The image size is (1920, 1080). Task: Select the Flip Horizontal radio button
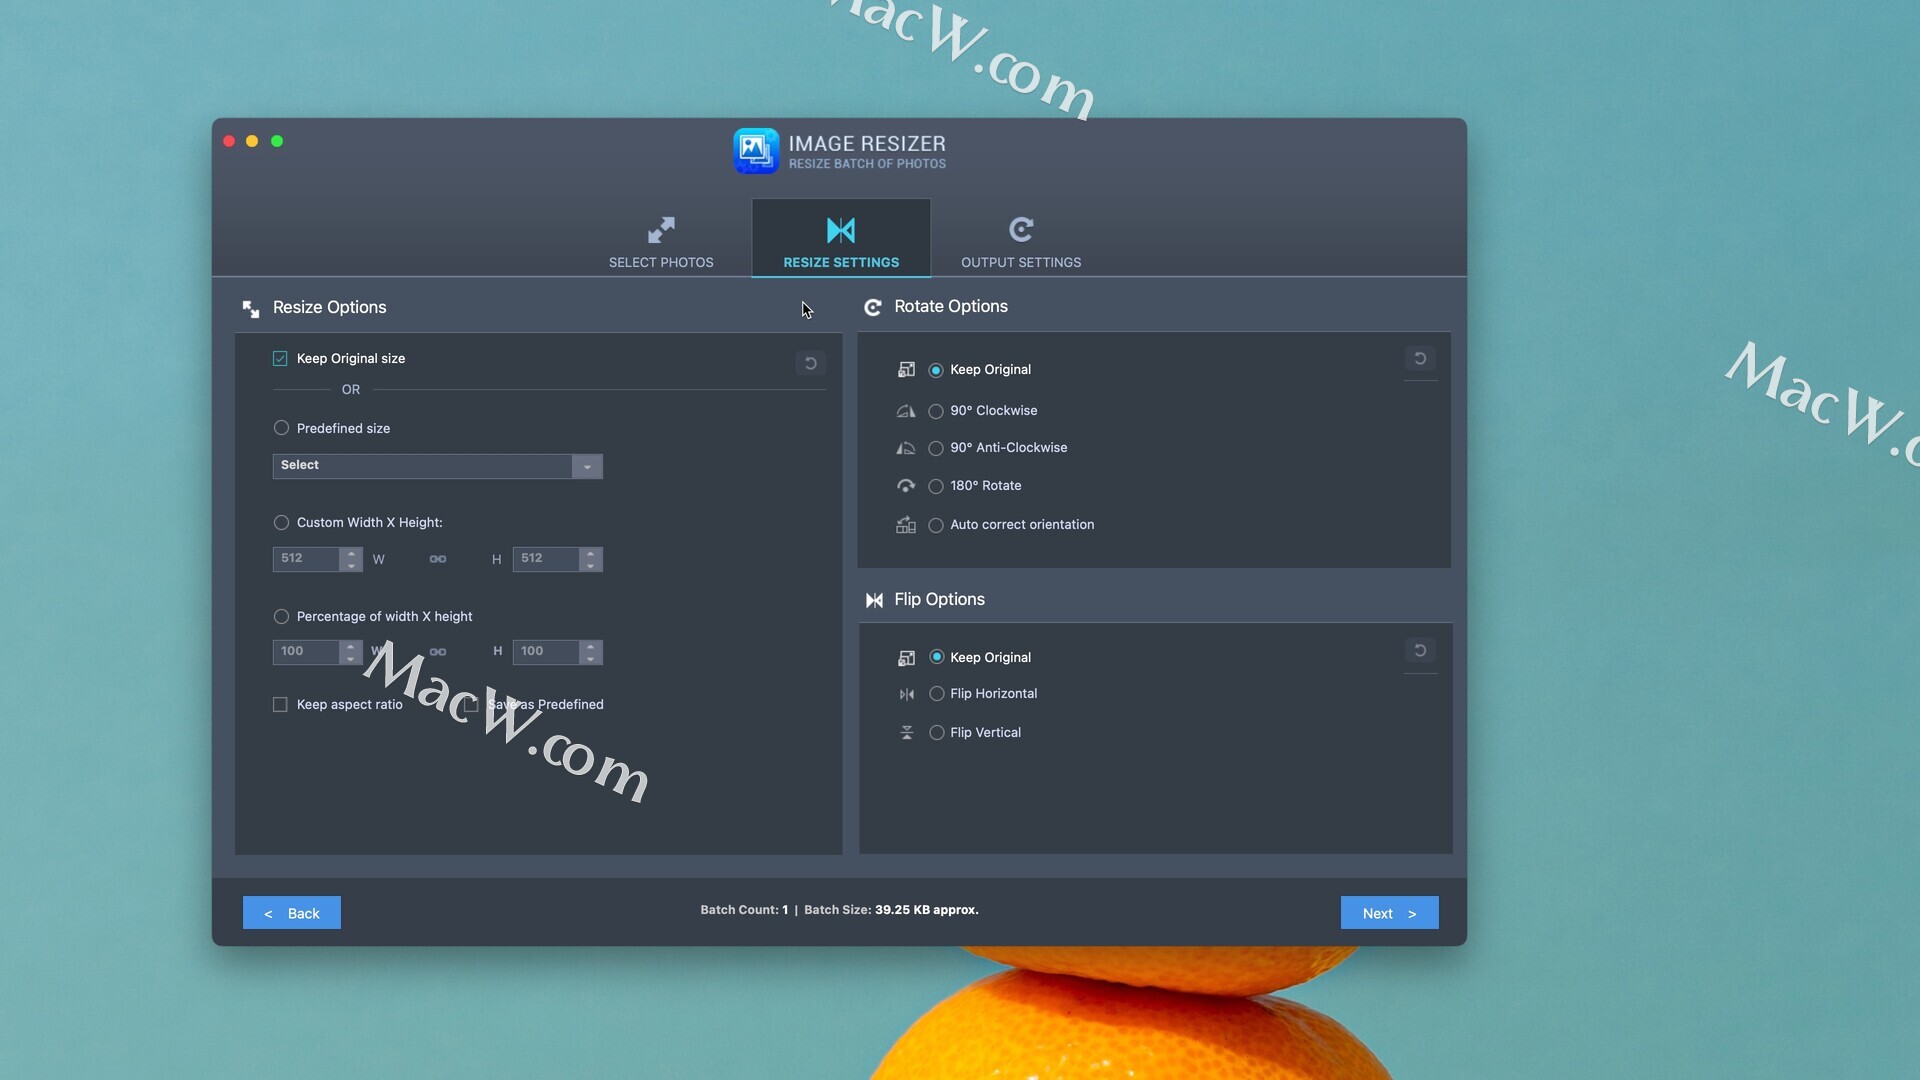pos(937,693)
